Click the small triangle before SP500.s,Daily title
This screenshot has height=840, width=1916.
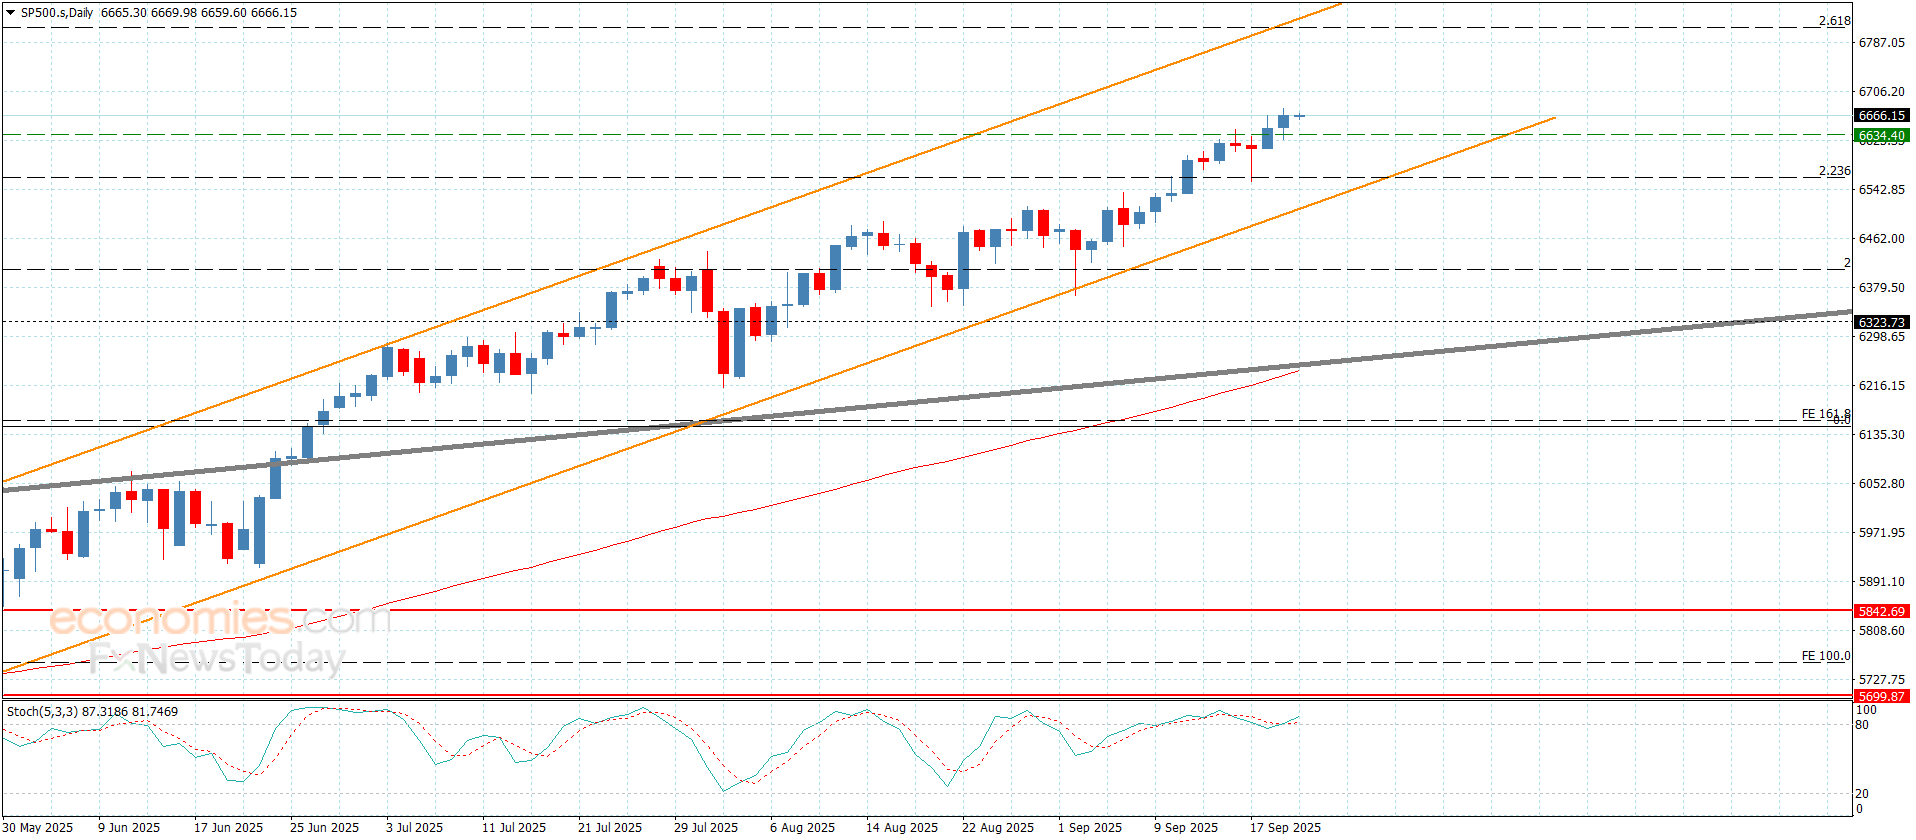point(11,13)
